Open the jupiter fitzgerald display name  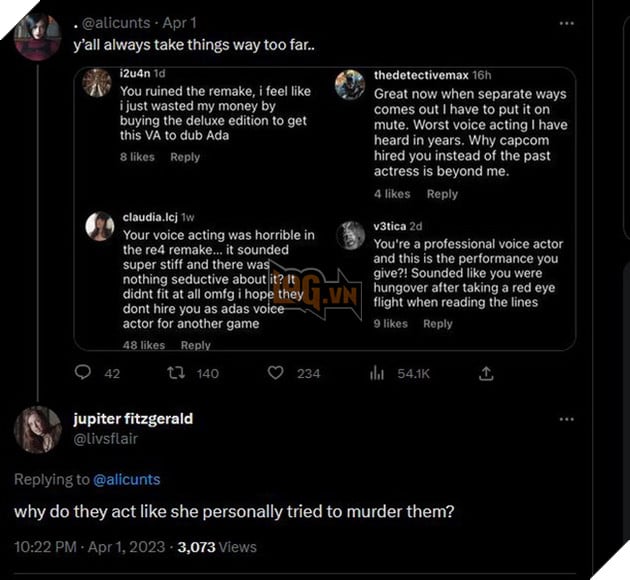pos(133,418)
